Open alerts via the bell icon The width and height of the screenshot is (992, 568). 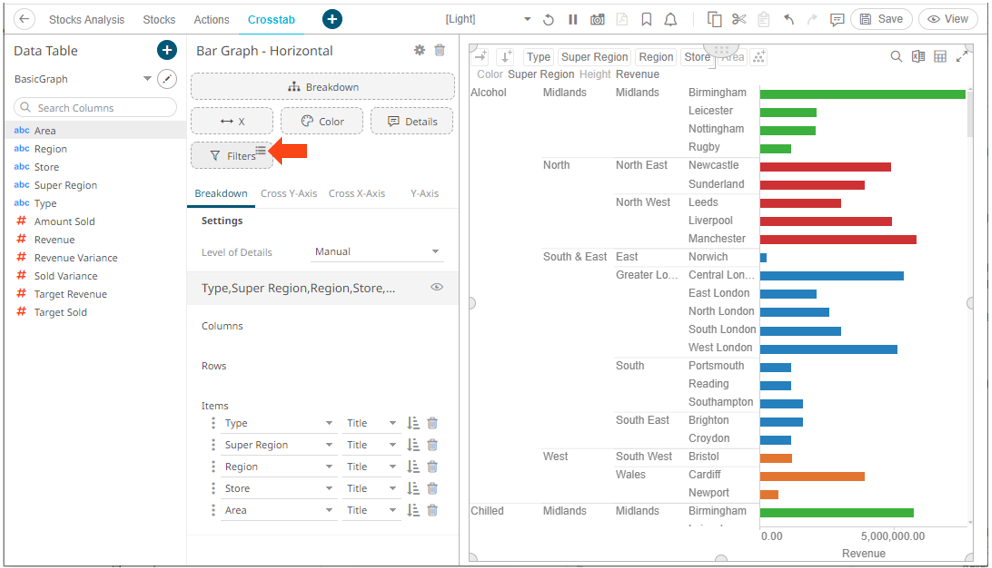tap(670, 19)
